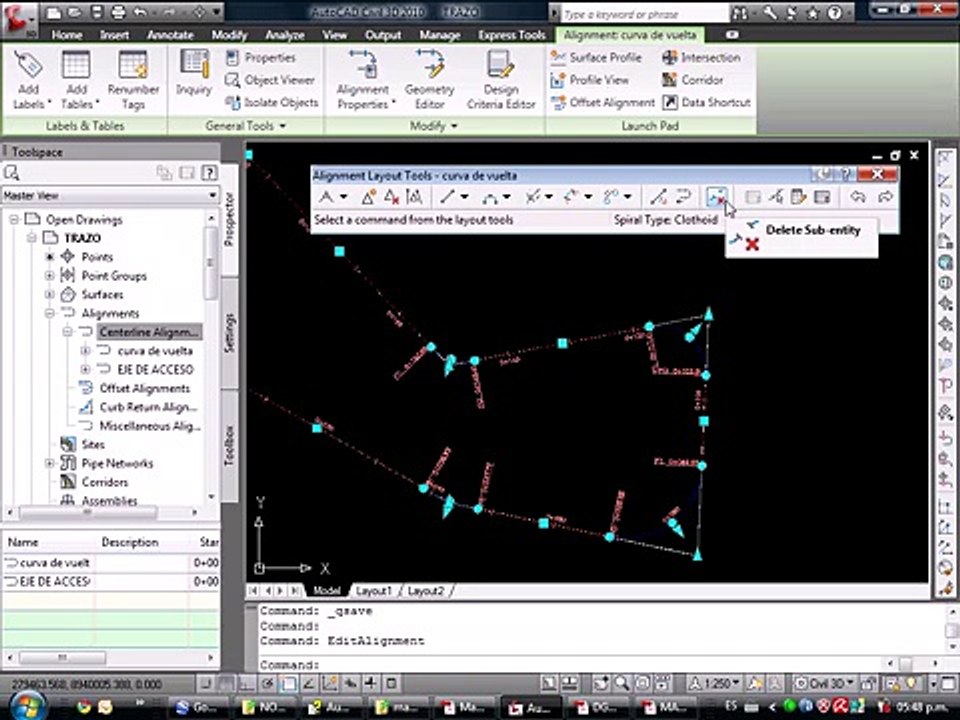Open the annotation scale 1:250 dropdown
Screen dimensions: 960x720
click(714, 683)
